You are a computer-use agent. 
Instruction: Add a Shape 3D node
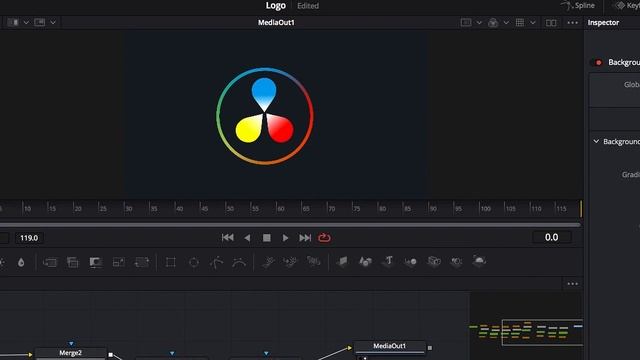pyautogui.click(x=365, y=261)
